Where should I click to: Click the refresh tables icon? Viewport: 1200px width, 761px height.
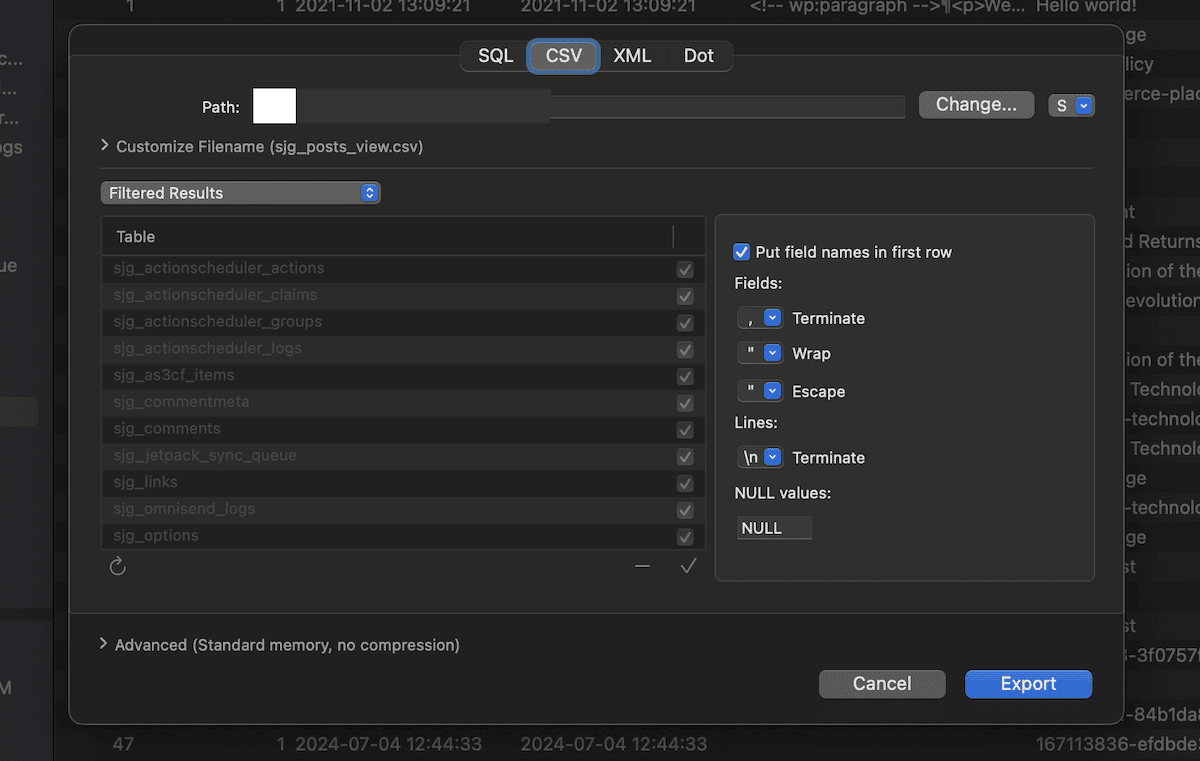pyautogui.click(x=117, y=567)
